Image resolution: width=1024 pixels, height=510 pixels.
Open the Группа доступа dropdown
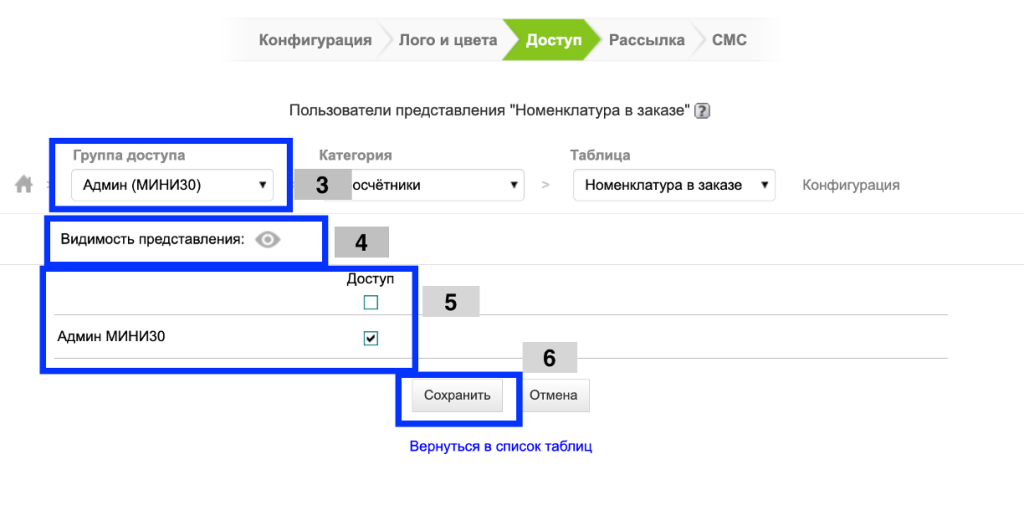[x=172, y=184]
